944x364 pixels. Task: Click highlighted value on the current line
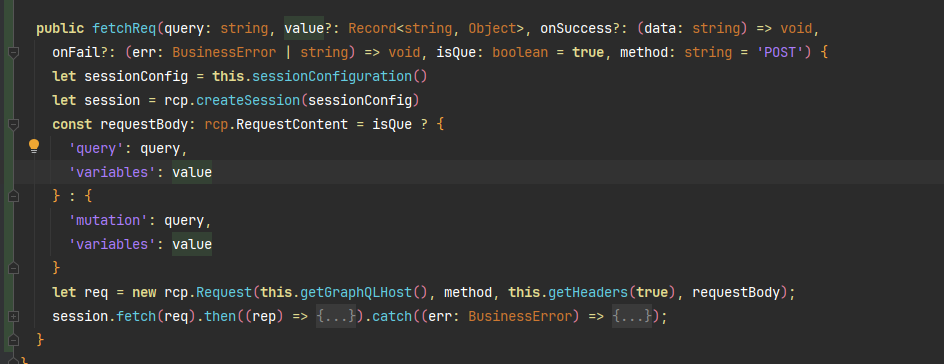coord(192,172)
